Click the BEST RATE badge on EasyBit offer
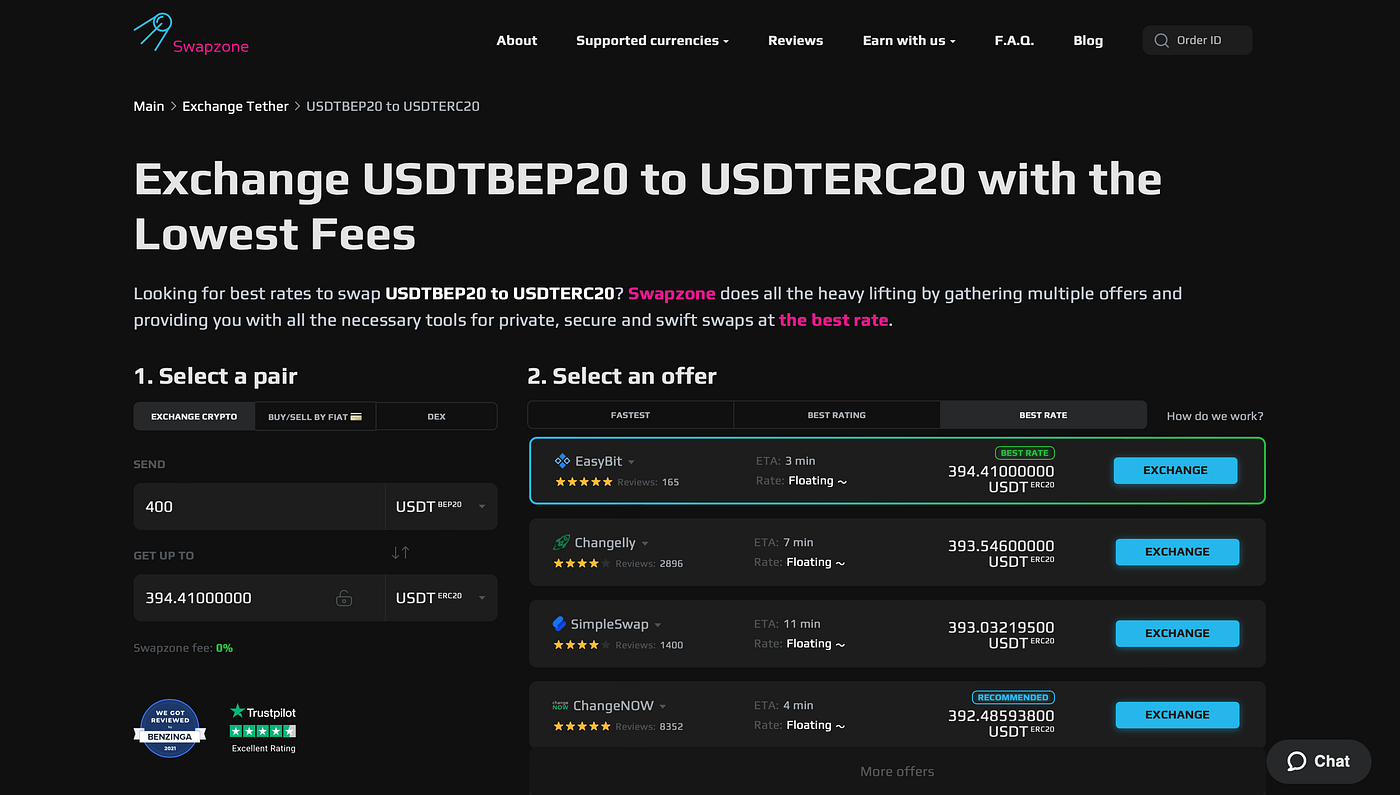The height and width of the screenshot is (795, 1400). tap(1025, 453)
